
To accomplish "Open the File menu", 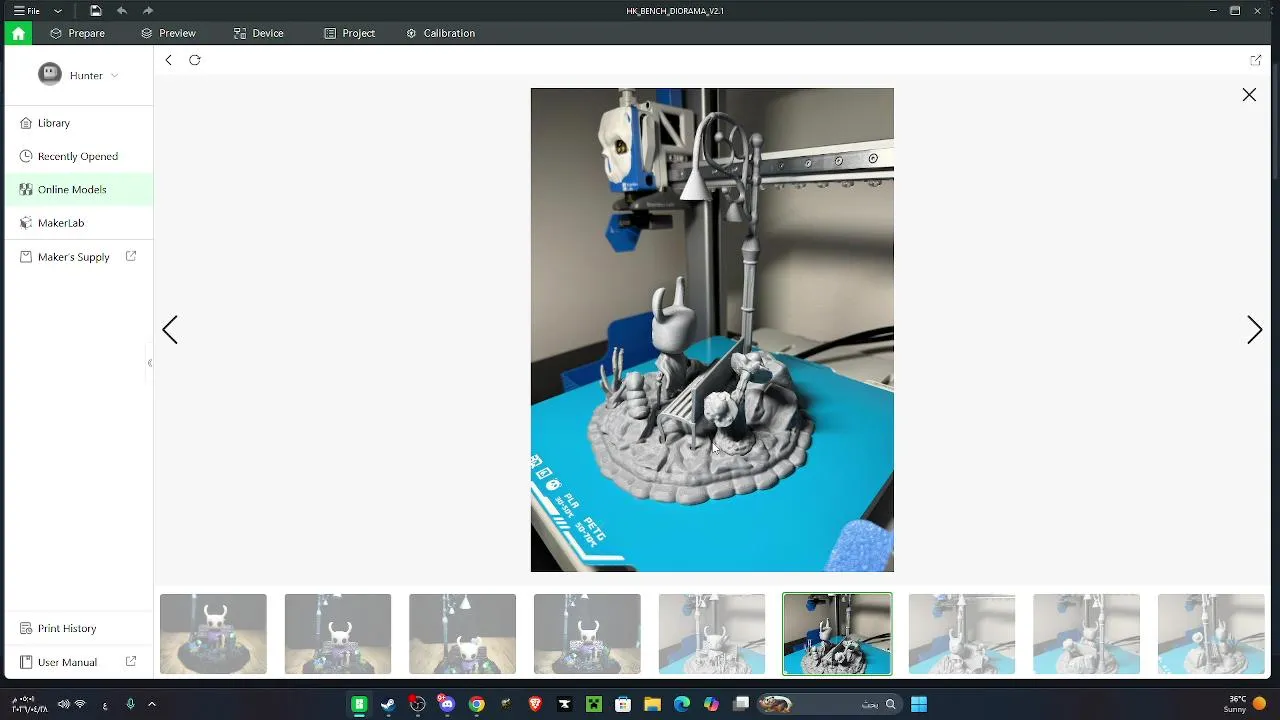I will tap(27, 11).
